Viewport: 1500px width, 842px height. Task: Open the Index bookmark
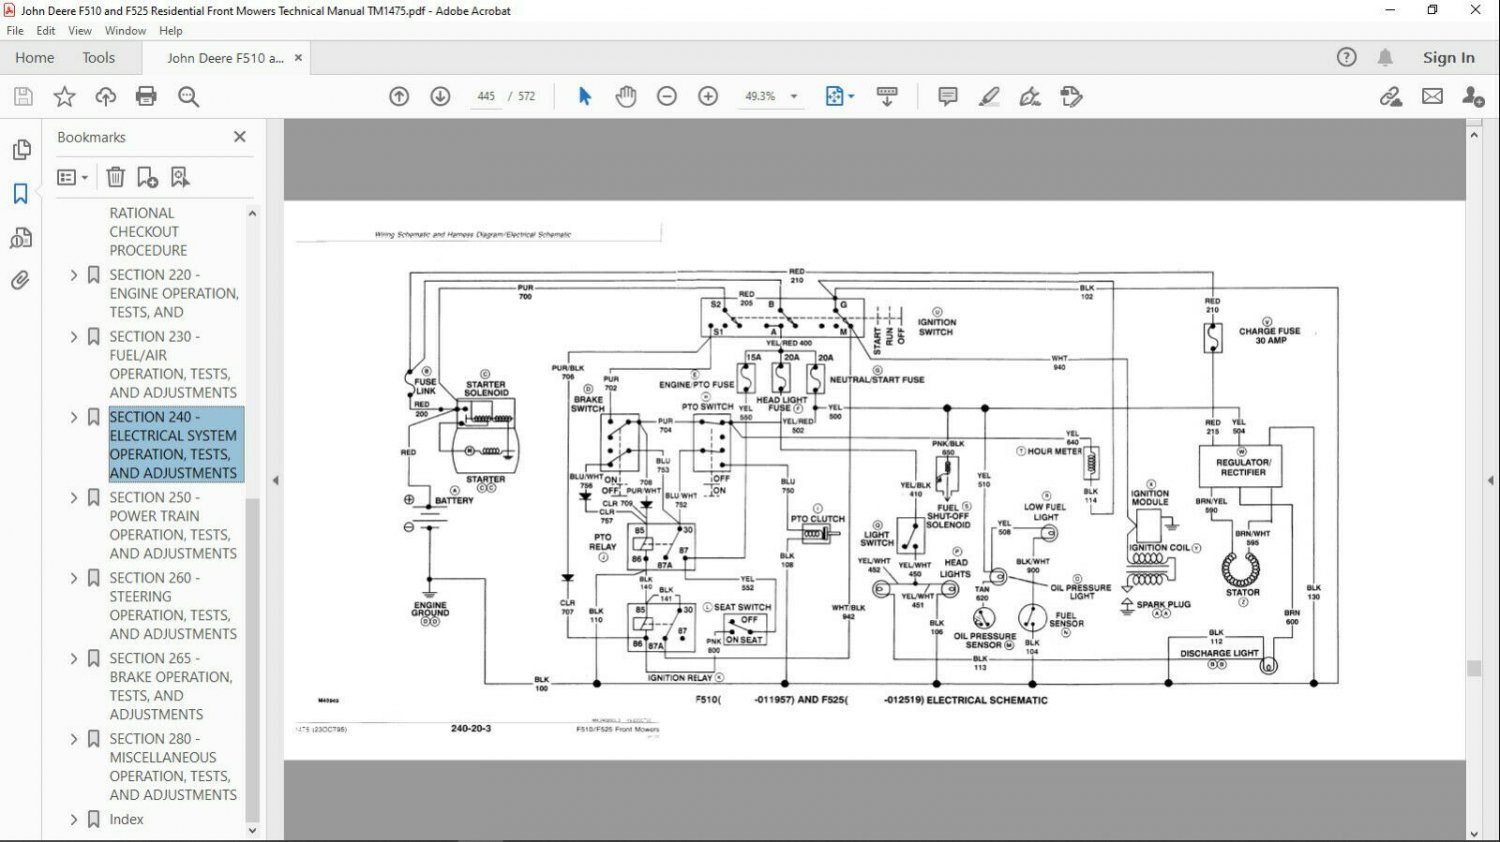pyautogui.click(x=126, y=819)
